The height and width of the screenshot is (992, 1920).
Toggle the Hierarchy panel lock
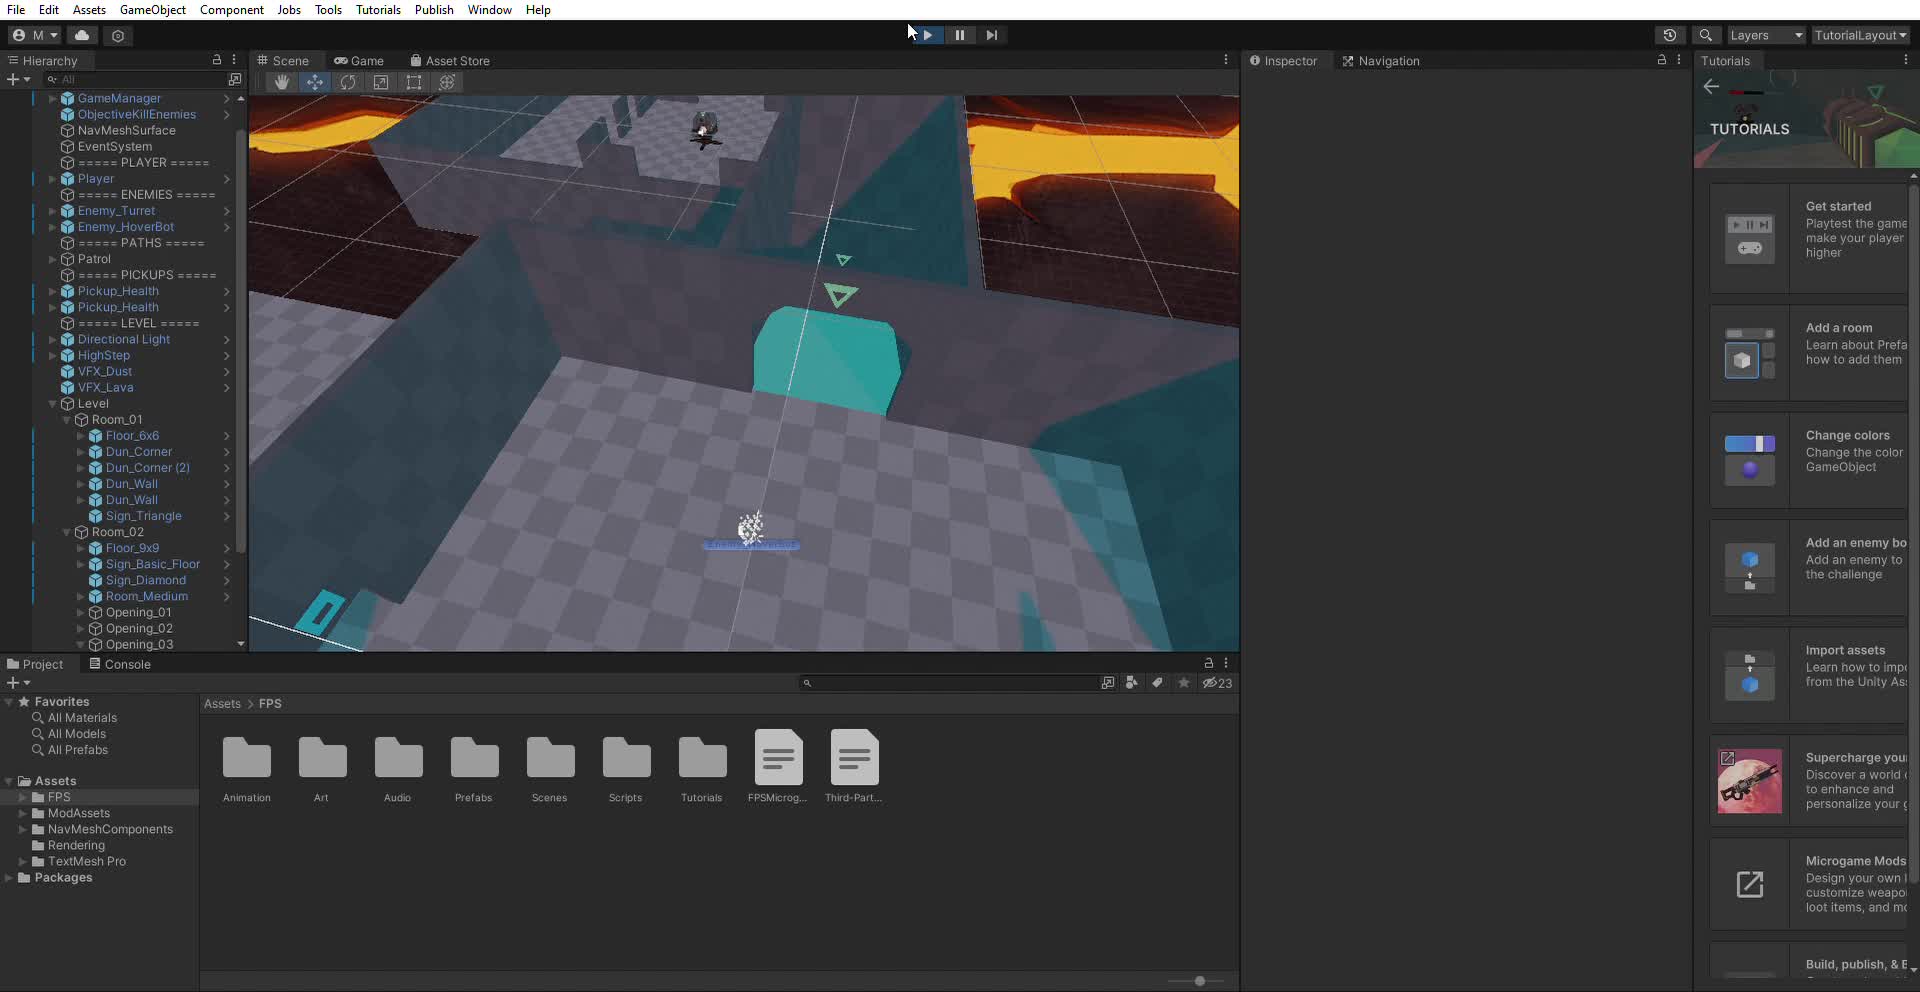click(217, 60)
